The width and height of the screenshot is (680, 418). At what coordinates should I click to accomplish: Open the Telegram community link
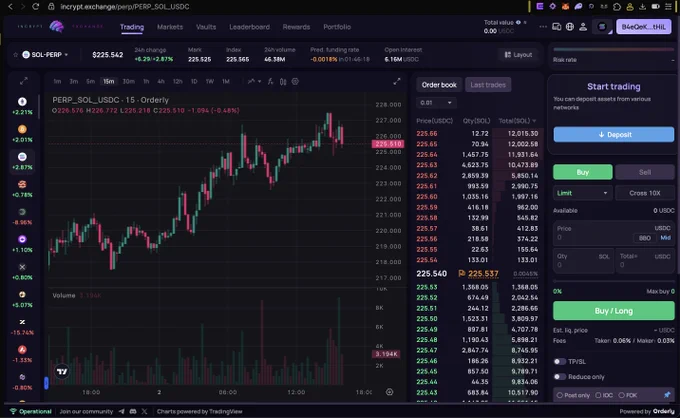coord(121,411)
